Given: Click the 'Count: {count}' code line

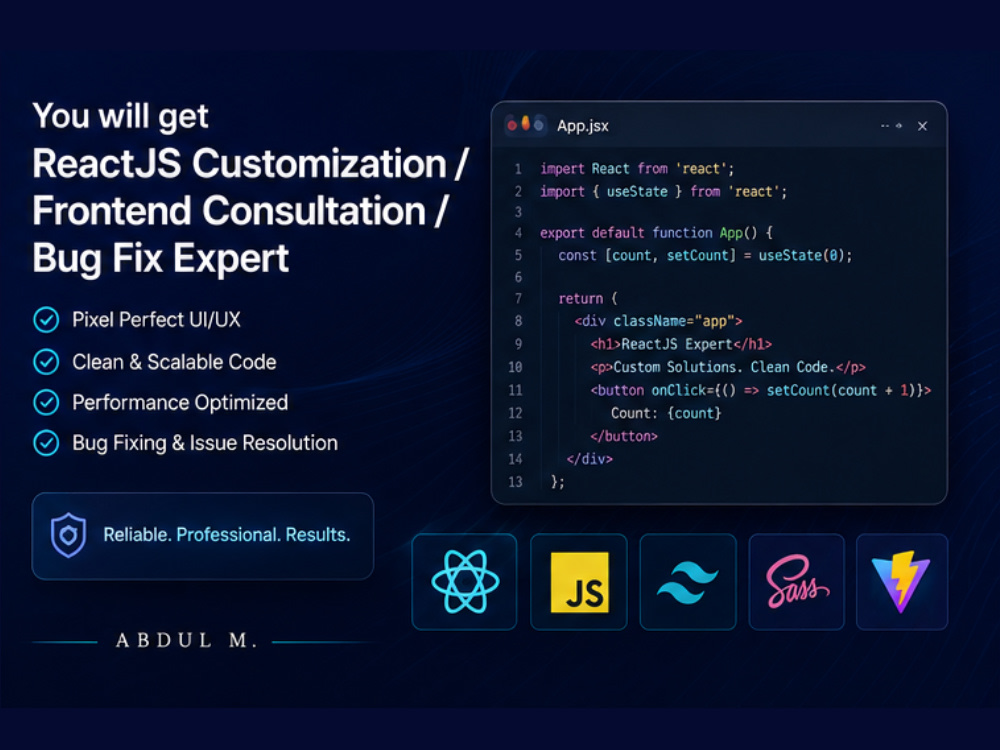Looking at the screenshot, I should [666, 413].
